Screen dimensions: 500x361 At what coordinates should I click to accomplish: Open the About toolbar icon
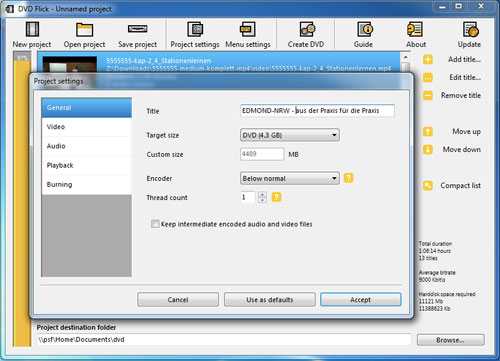tap(415, 29)
